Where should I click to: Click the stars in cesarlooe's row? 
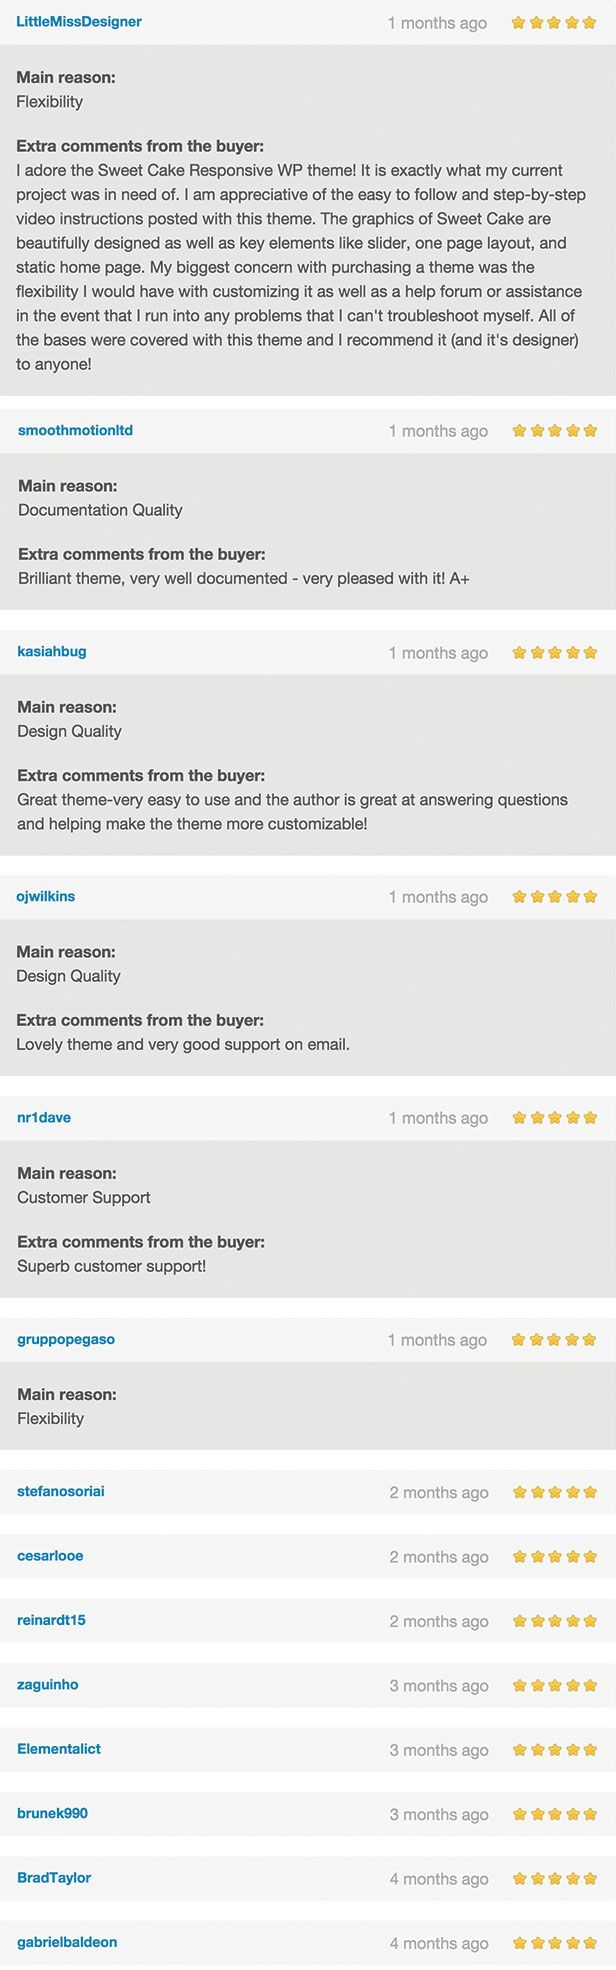554,1557
